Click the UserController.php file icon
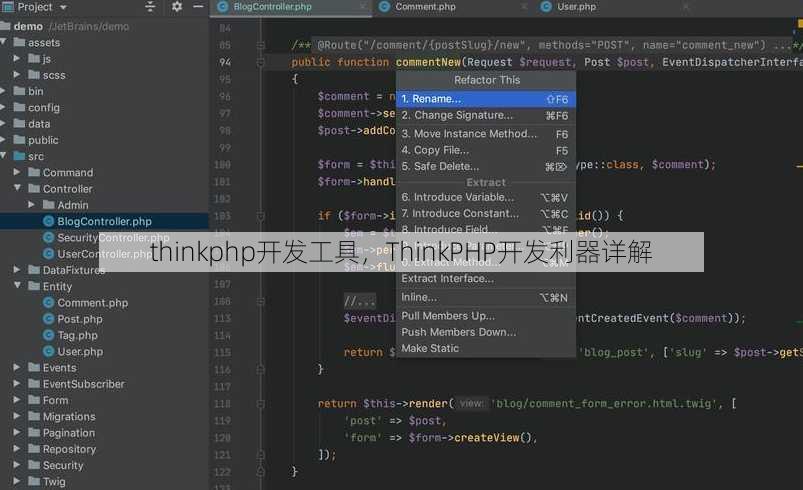803x490 pixels. (x=49, y=253)
